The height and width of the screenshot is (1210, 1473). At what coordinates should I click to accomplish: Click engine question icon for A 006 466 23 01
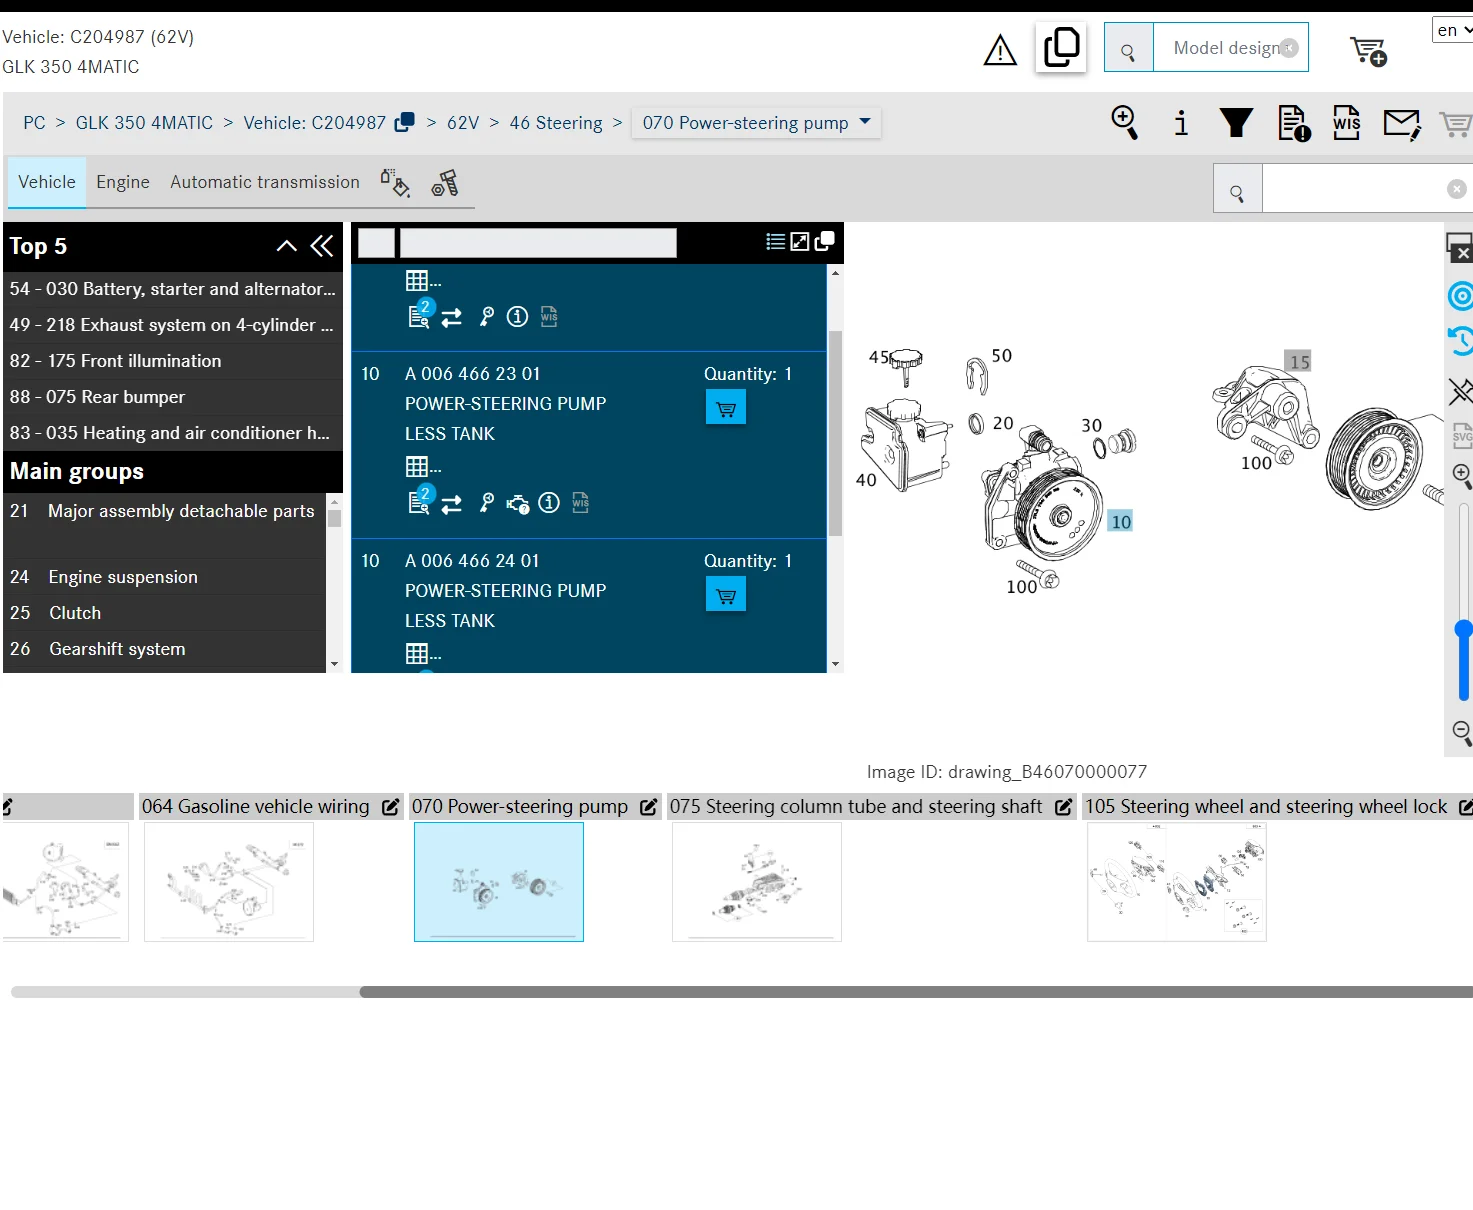pos(518,504)
